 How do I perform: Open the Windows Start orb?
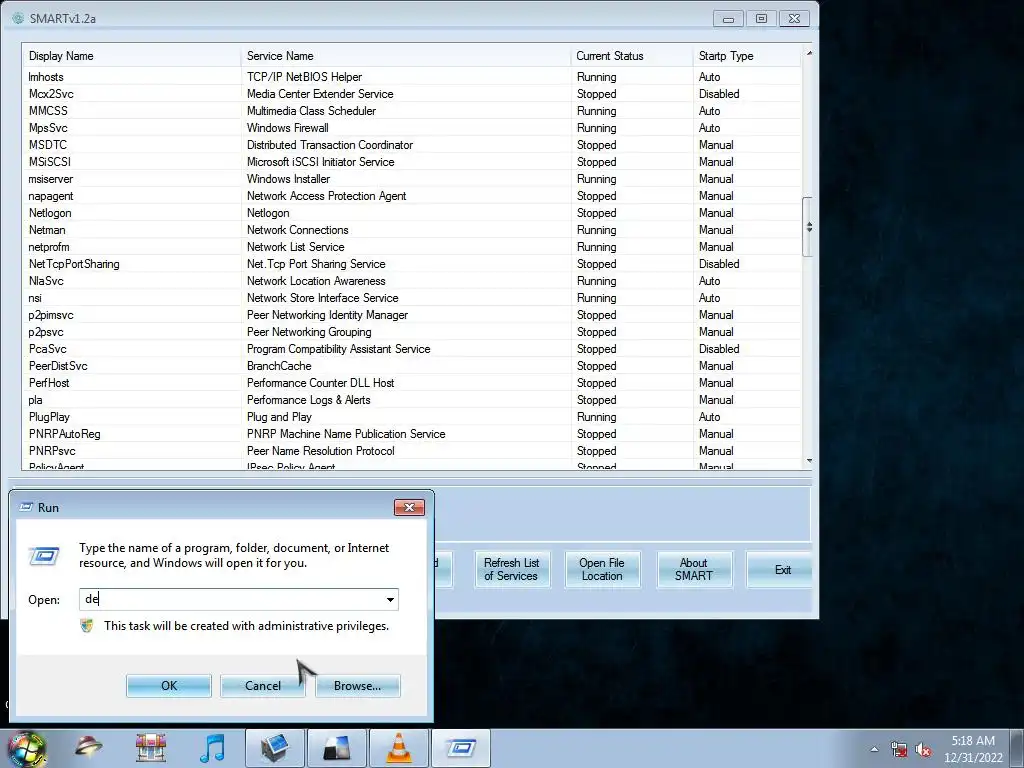tap(27, 748)
